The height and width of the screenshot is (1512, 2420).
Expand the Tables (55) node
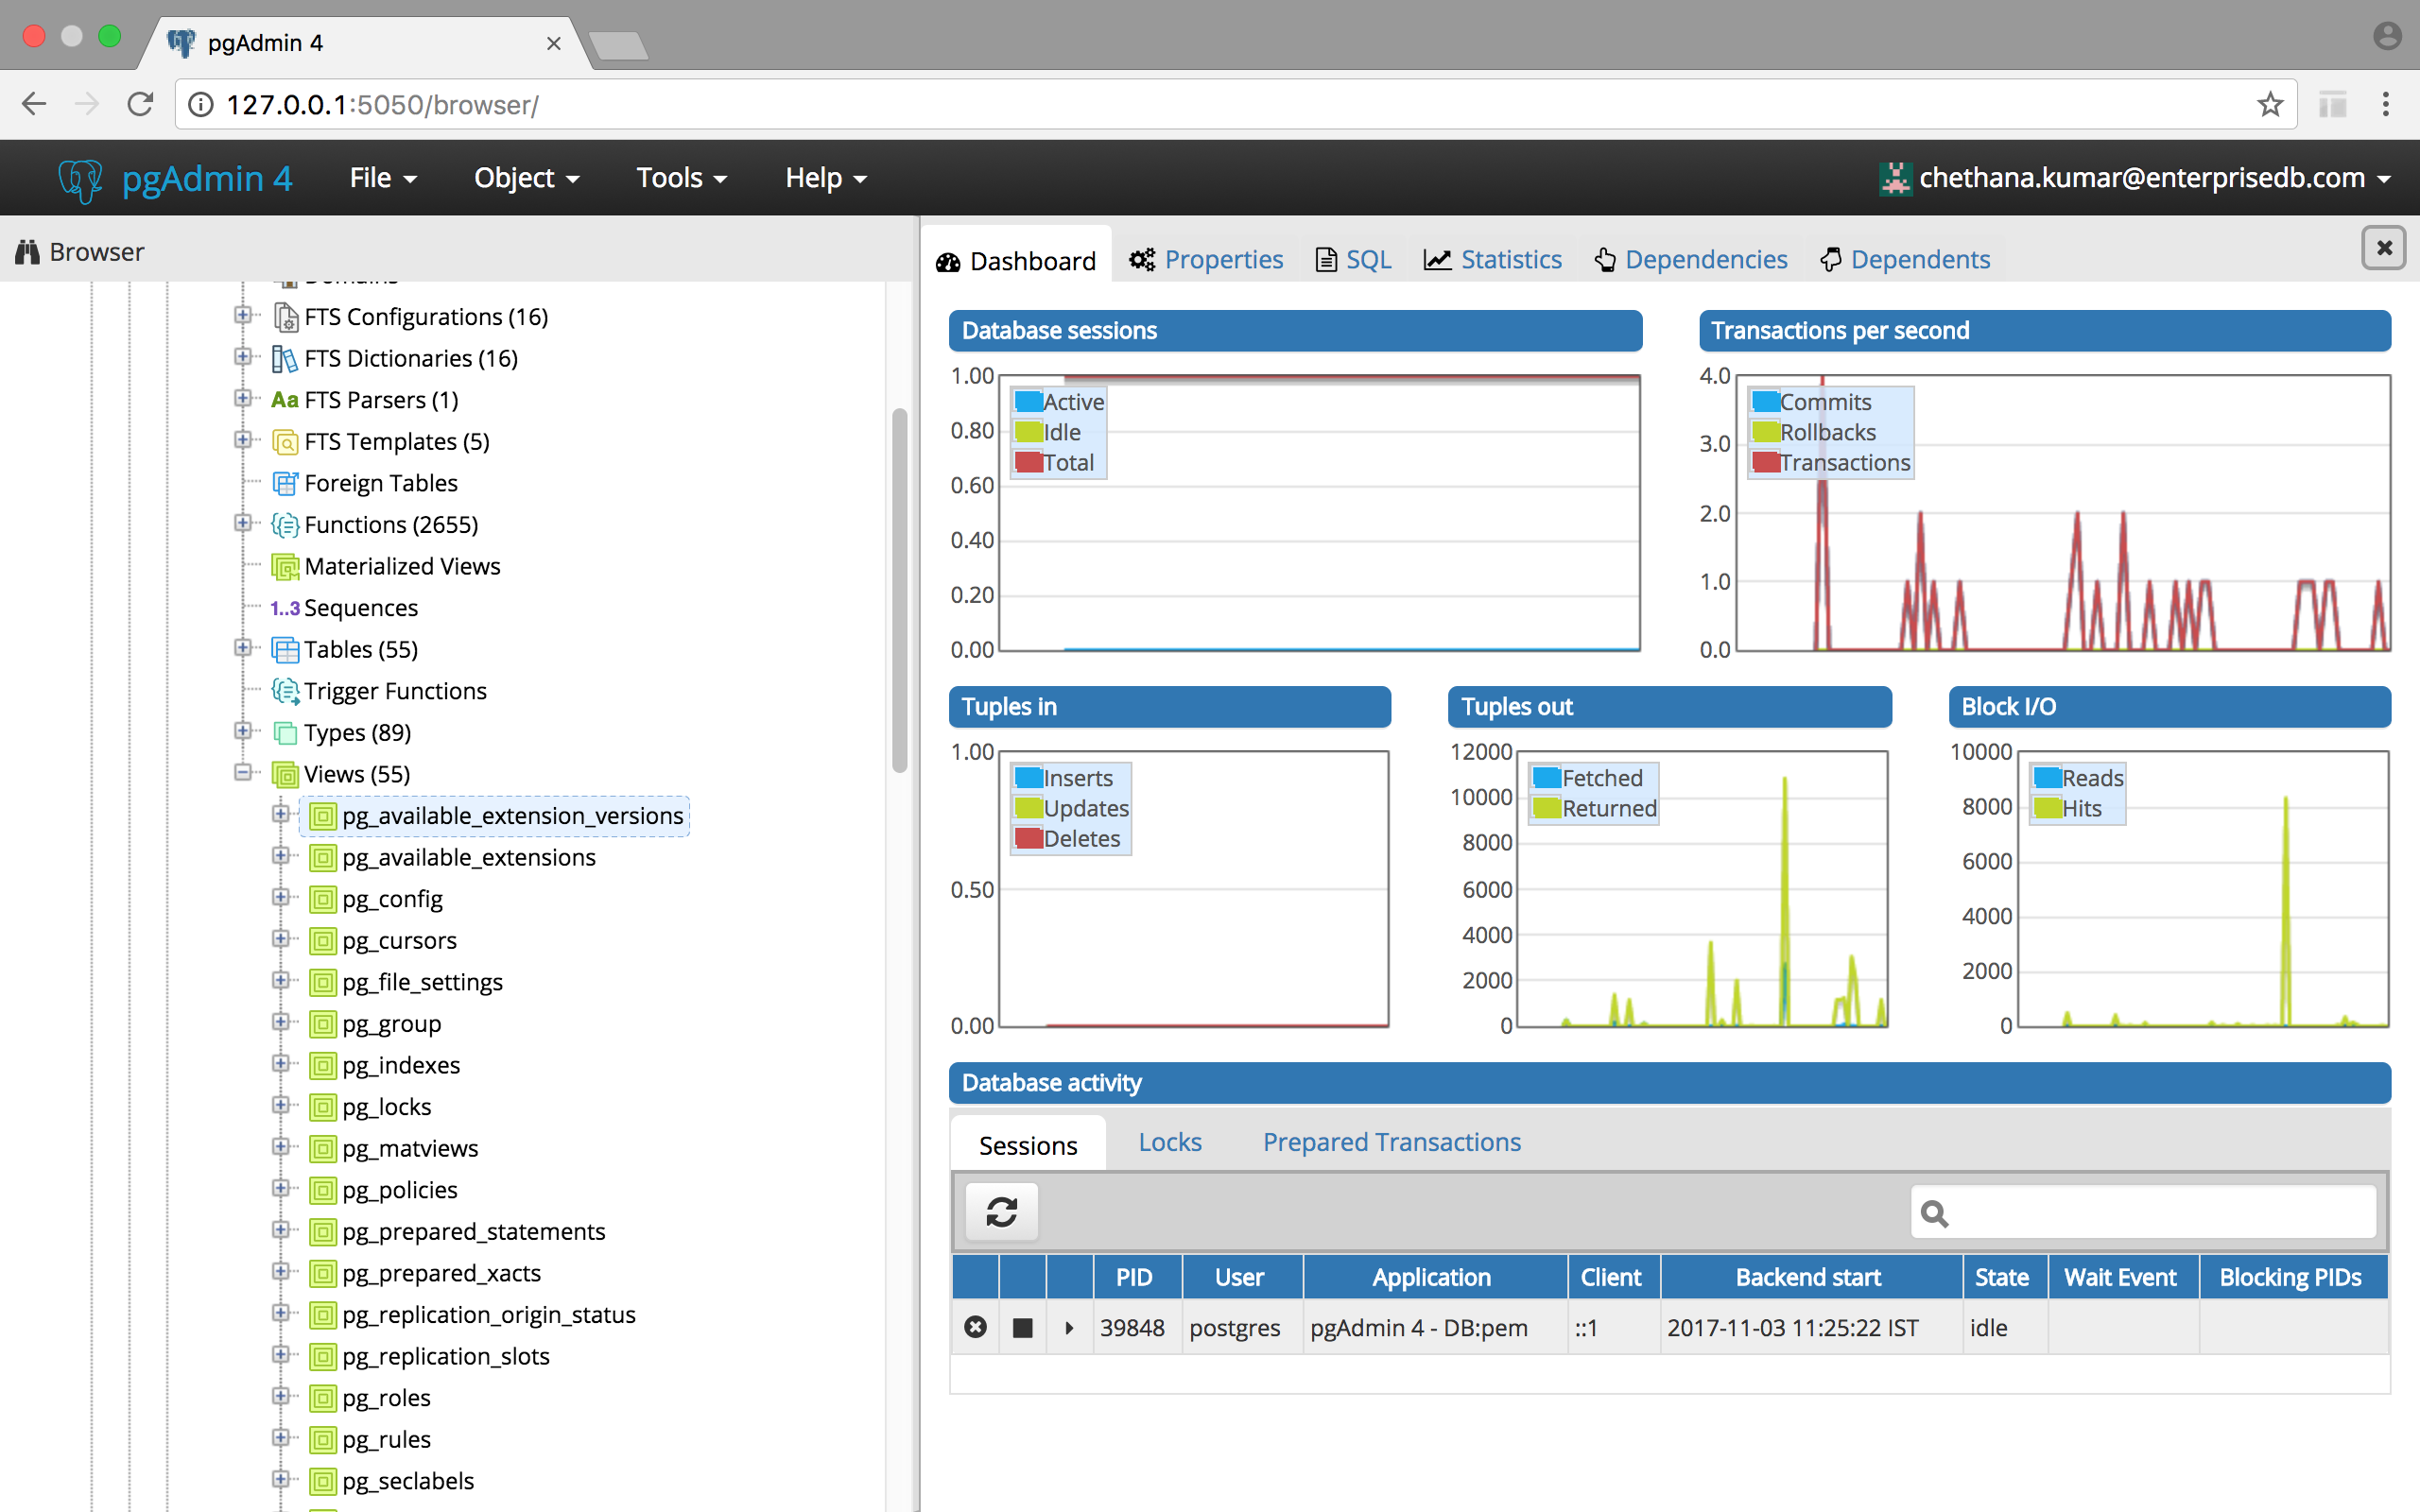pos(243,648)
